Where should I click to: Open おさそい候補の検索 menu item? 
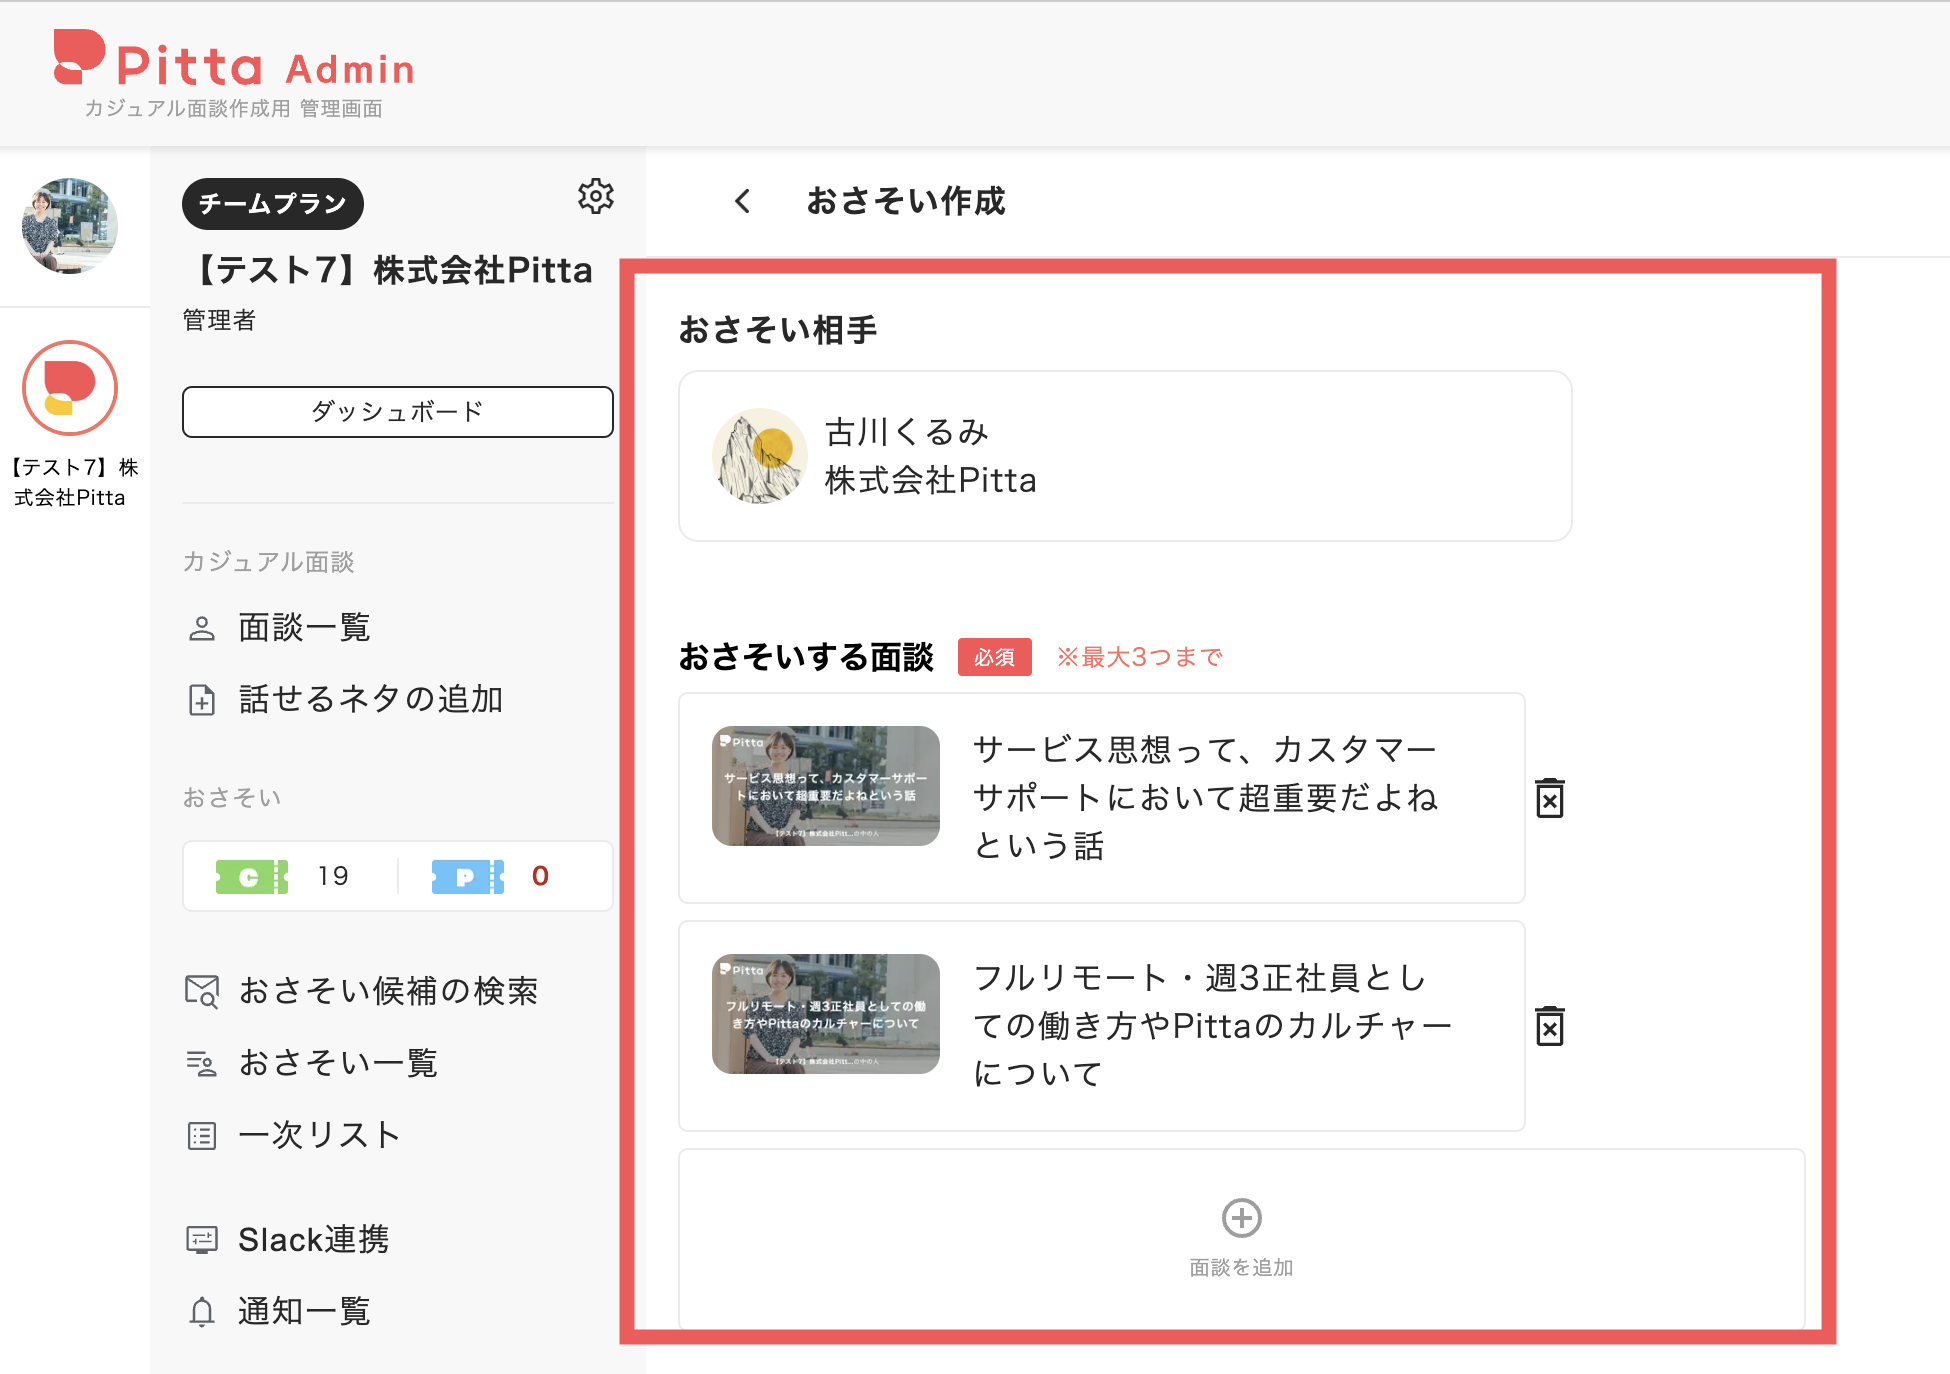388,990
